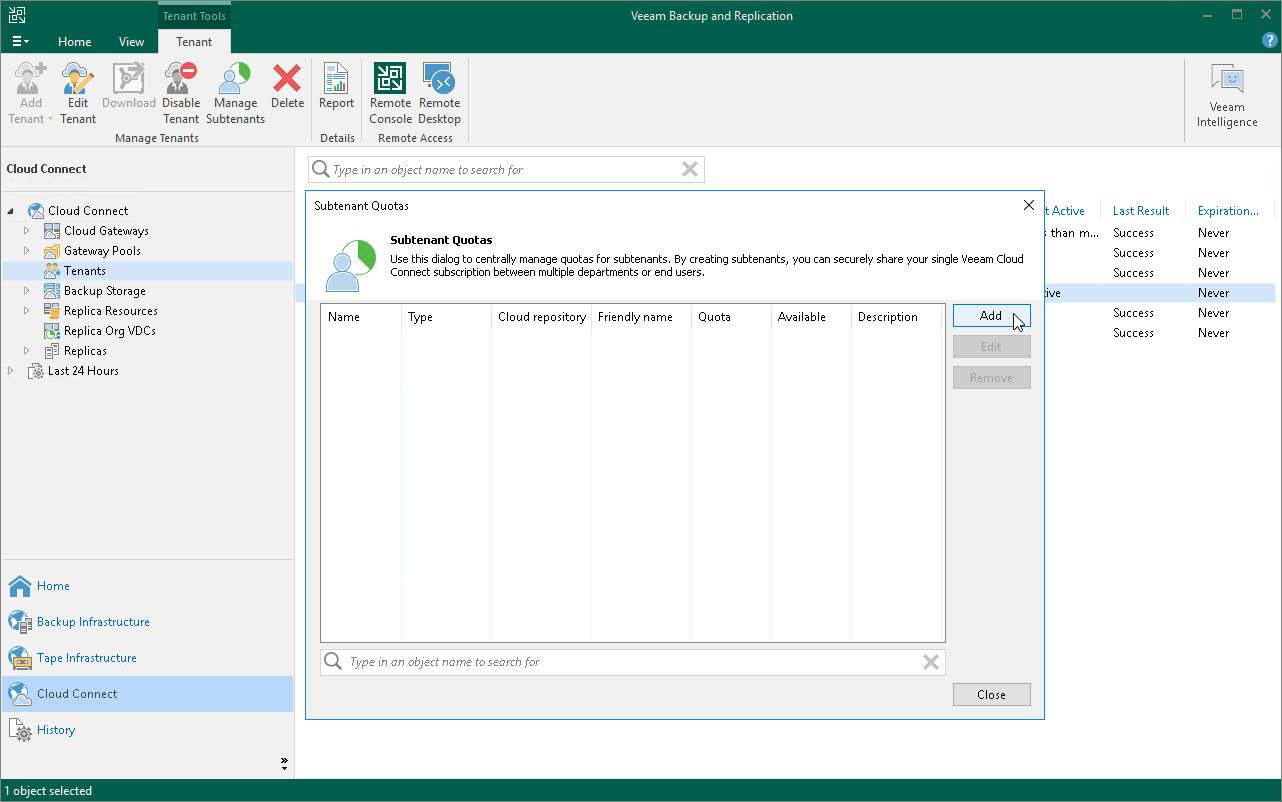This screenshot has width=1282, height=802.
Task: Expand the Cloud Gateways node
Action: [x=27, y=231]
